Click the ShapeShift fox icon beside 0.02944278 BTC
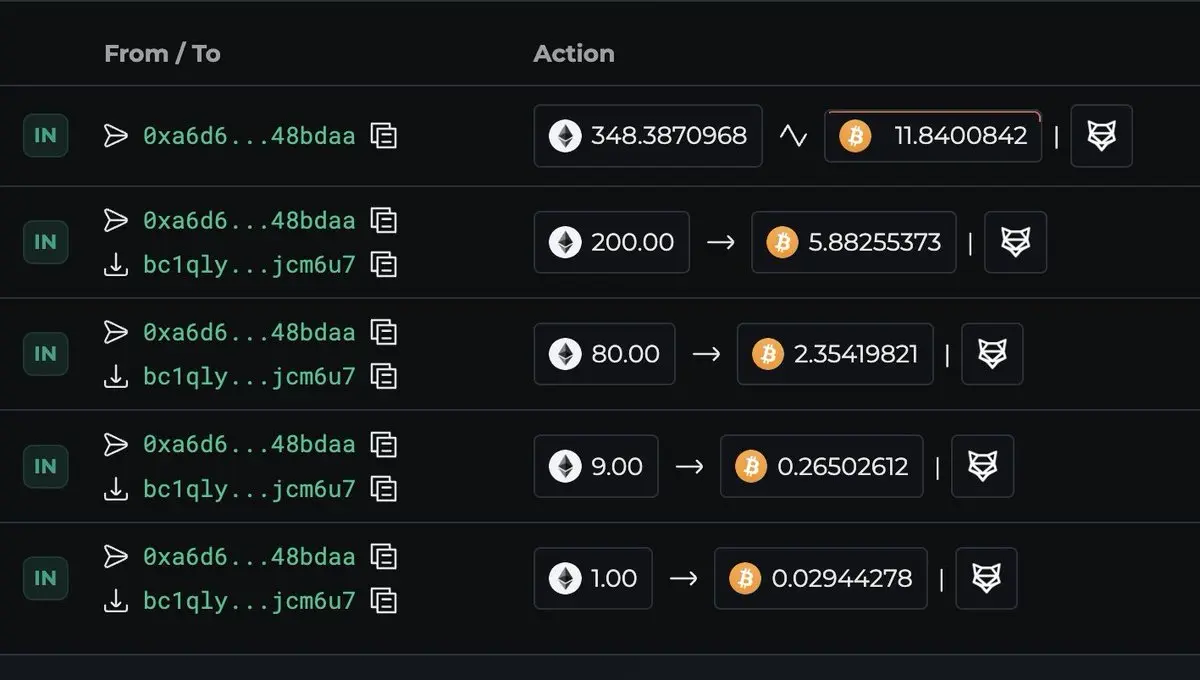Viewport: 1200px width, 680px height. [x=986, y=578]
